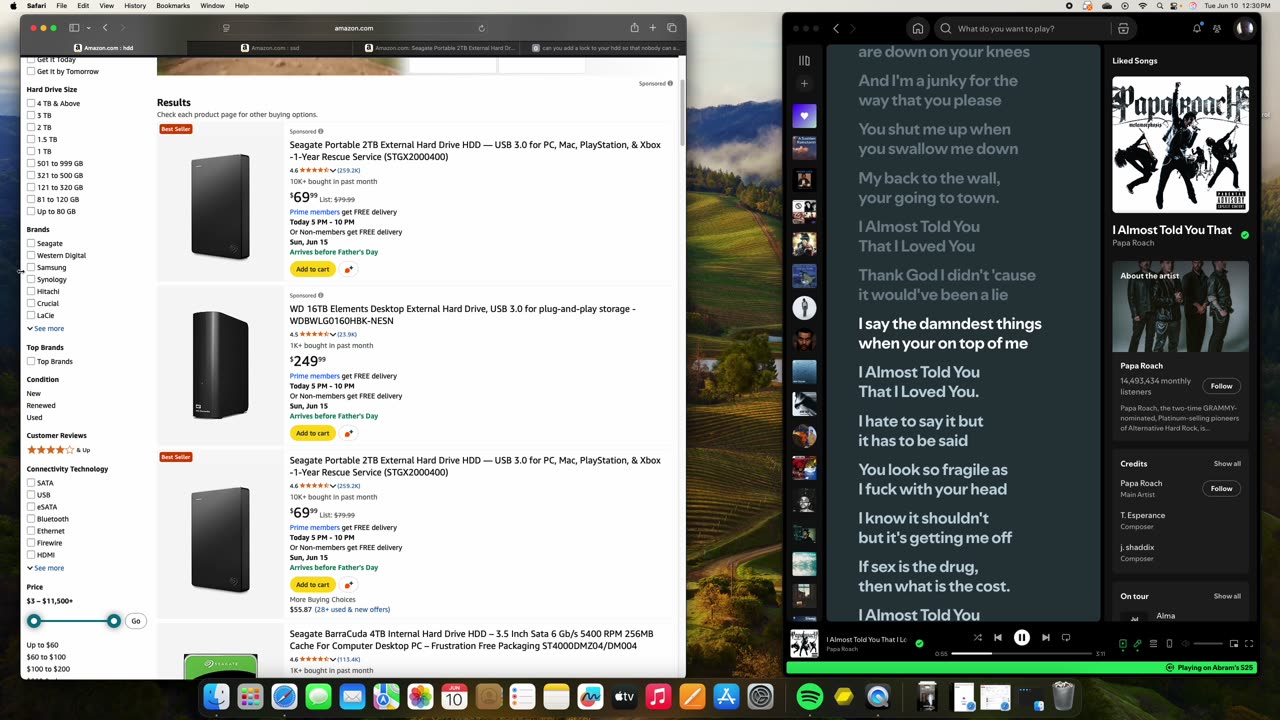Screen dimensions: 1280x720
Task: Select the Western Digital brand checkbox
Action: point(31,255)
